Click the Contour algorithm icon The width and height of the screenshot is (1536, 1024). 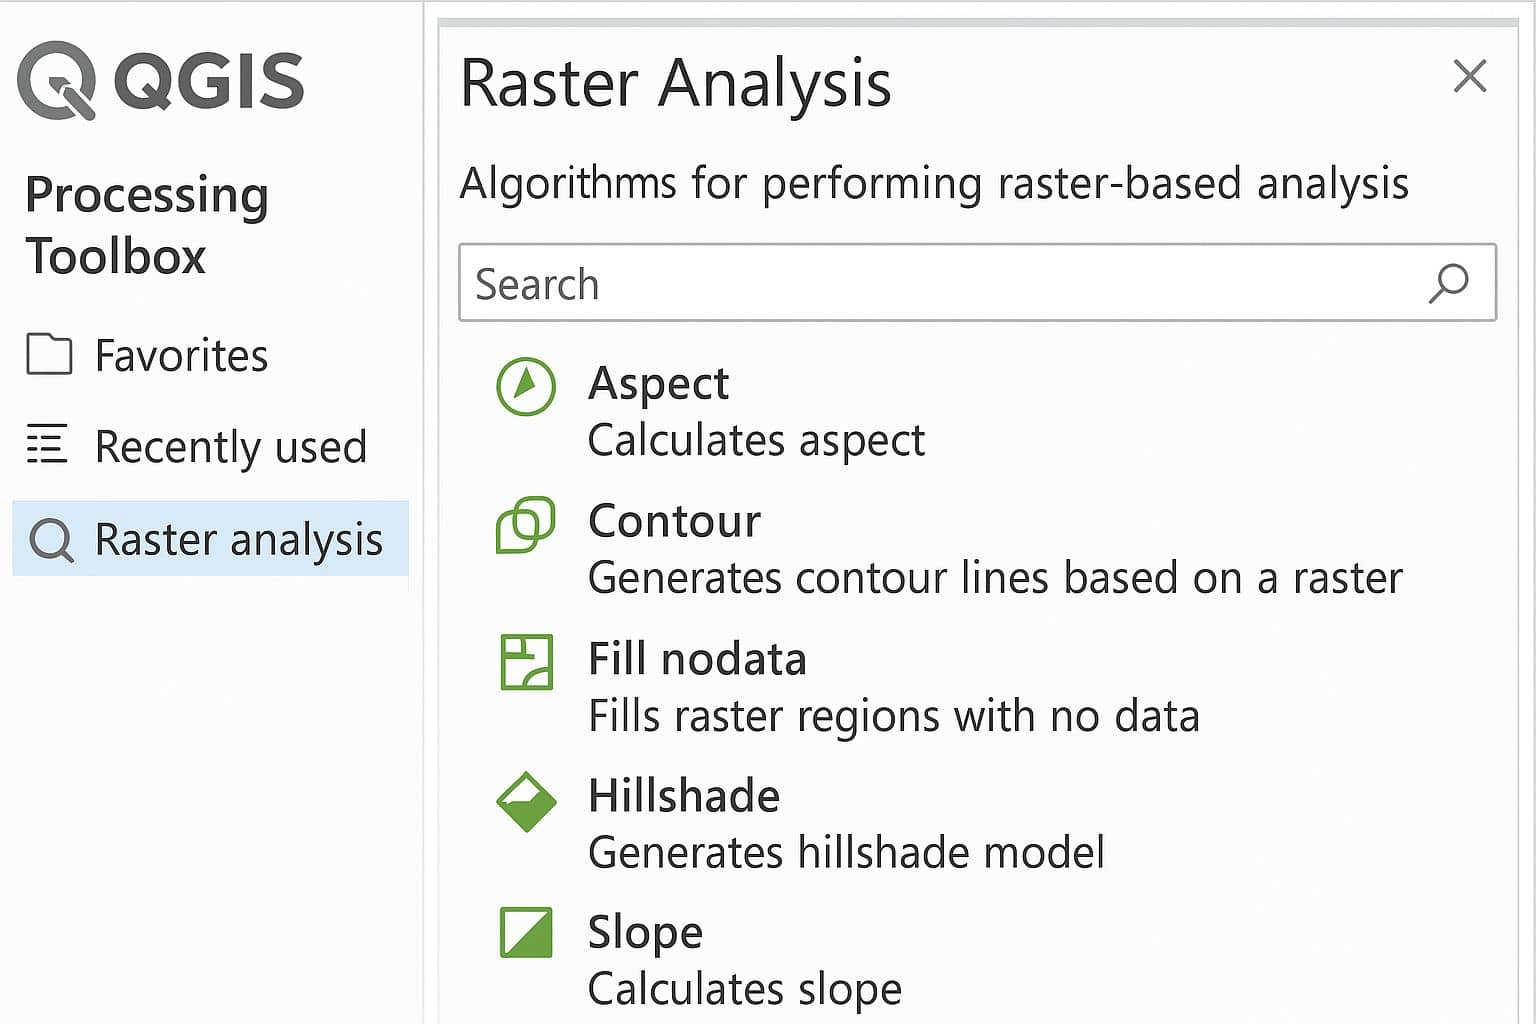524,523
